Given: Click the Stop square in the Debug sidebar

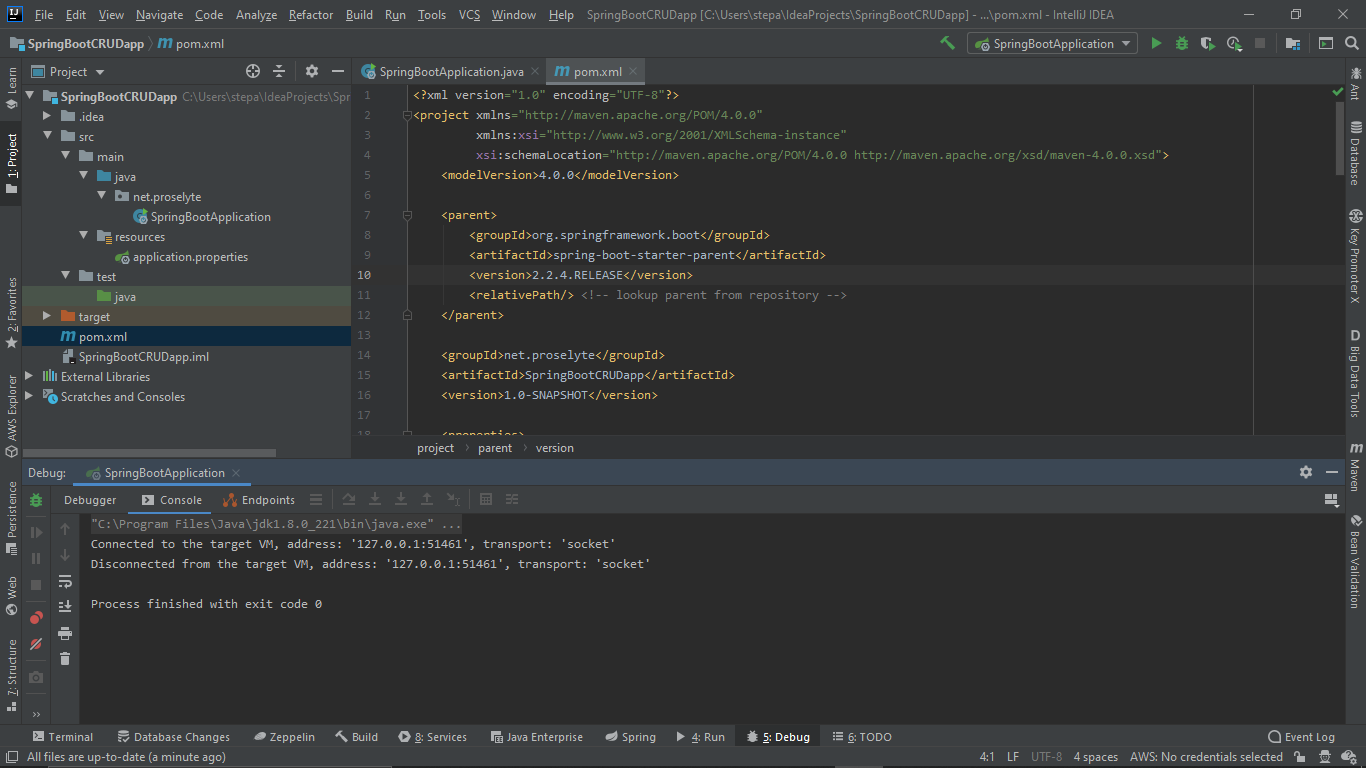Looking at the screenshot, I should [37, 585].
